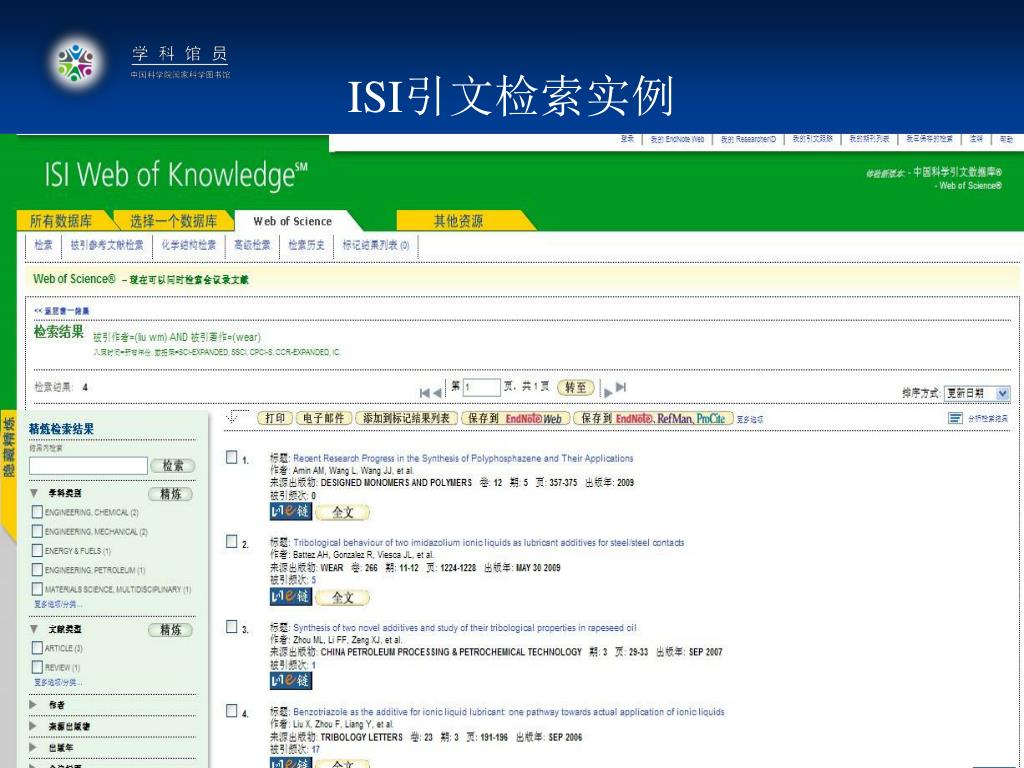The image size is (1024, 768).
Task: Go to the first results page arrow
Action: point(424,392)
